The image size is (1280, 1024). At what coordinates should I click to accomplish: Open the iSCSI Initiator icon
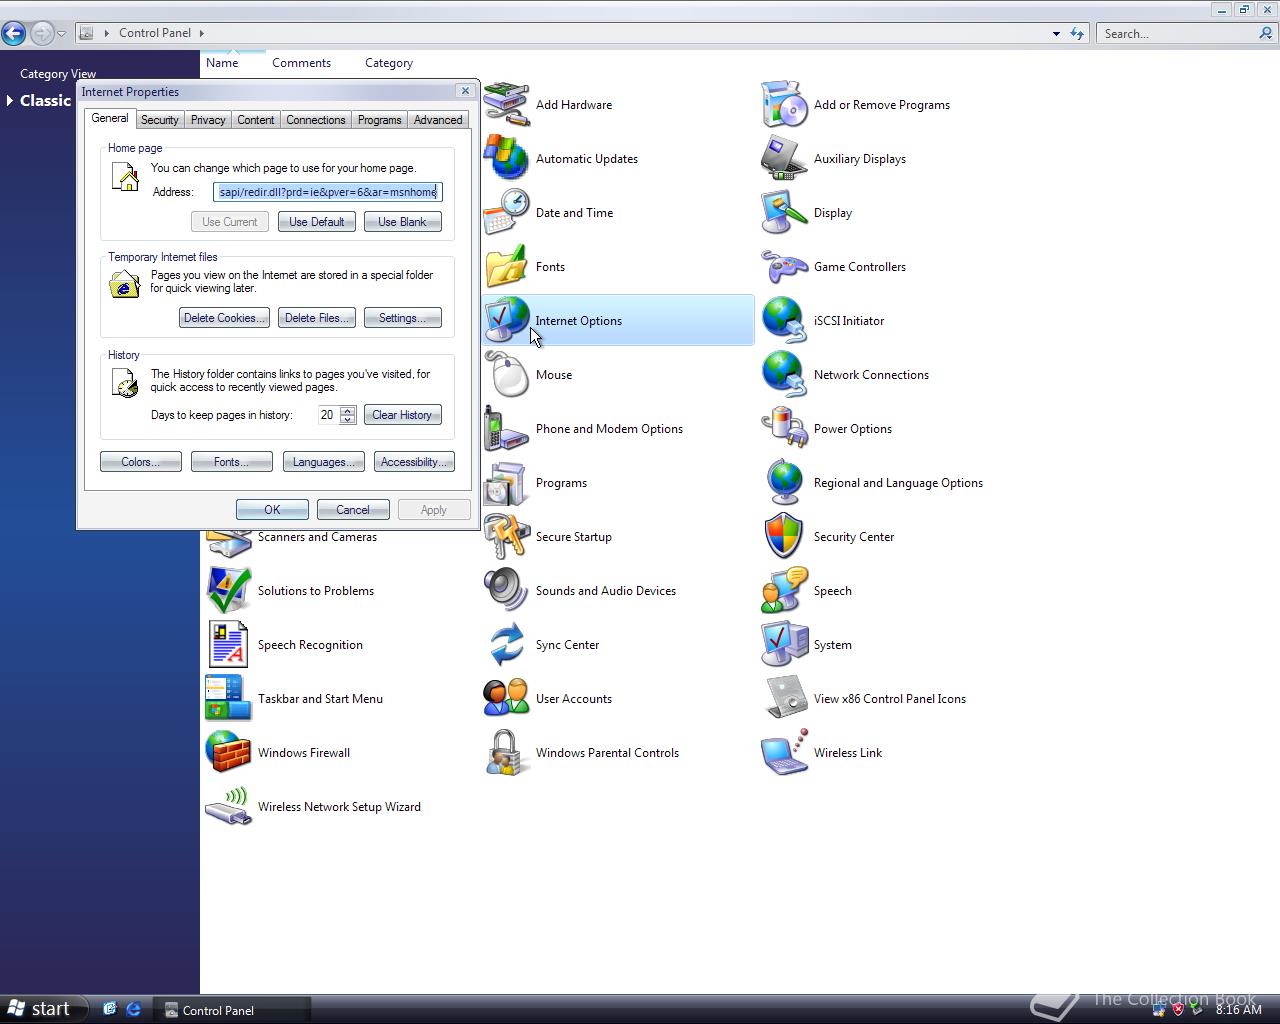[x=784, y=320]
